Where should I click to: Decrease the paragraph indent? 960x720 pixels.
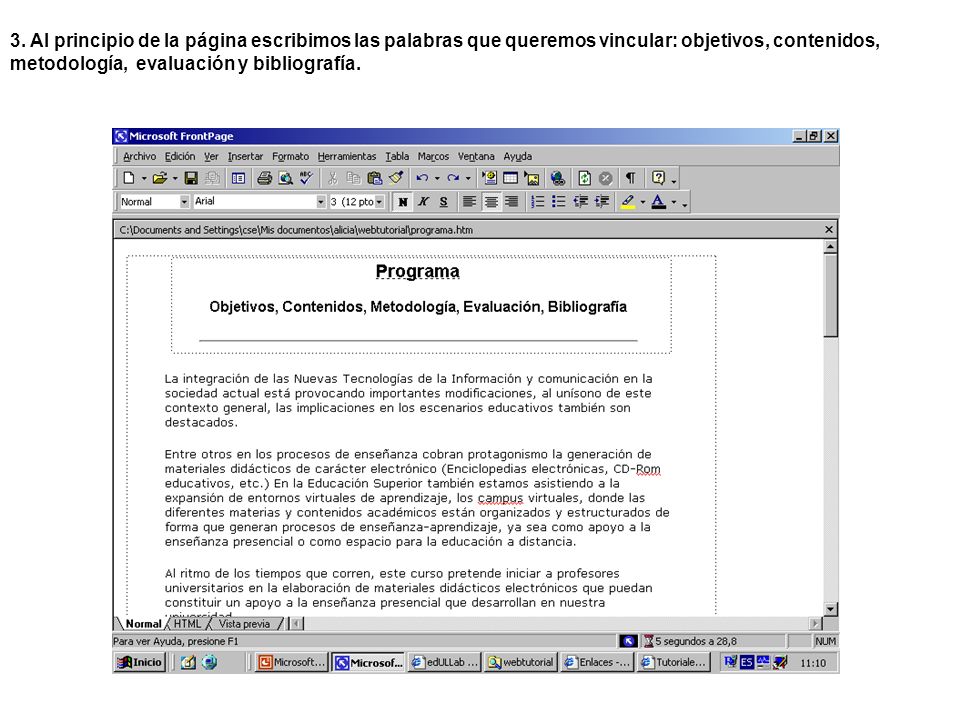(580, 201)
